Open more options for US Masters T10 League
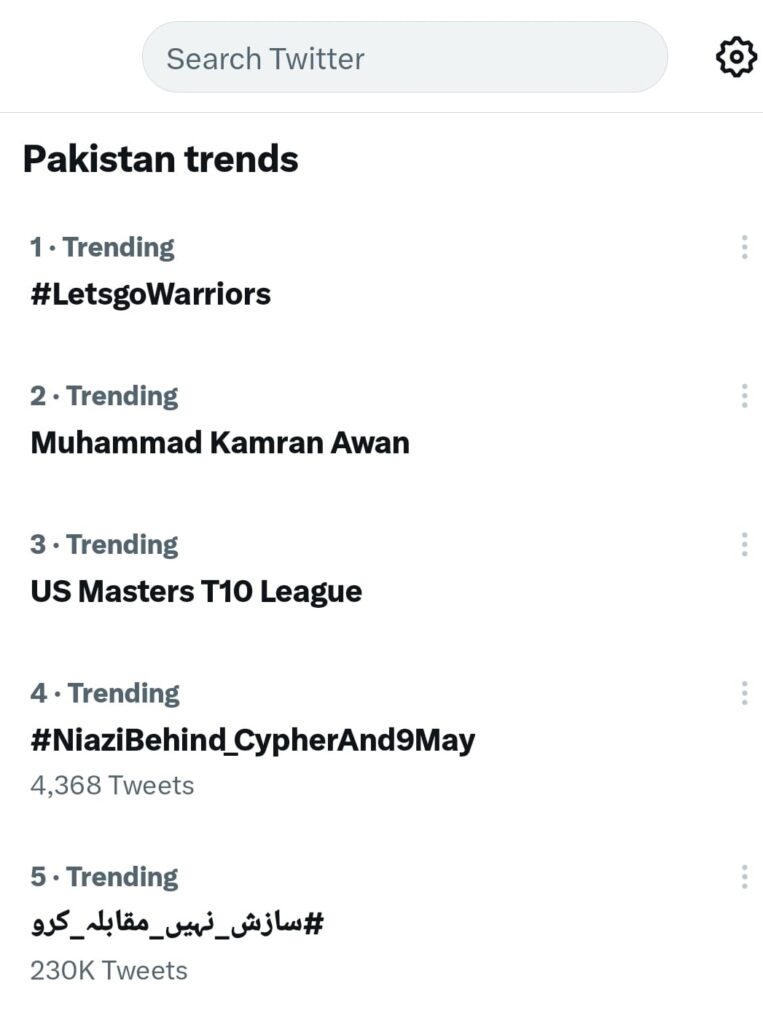The image size is (763, 1024). (744, 544)
